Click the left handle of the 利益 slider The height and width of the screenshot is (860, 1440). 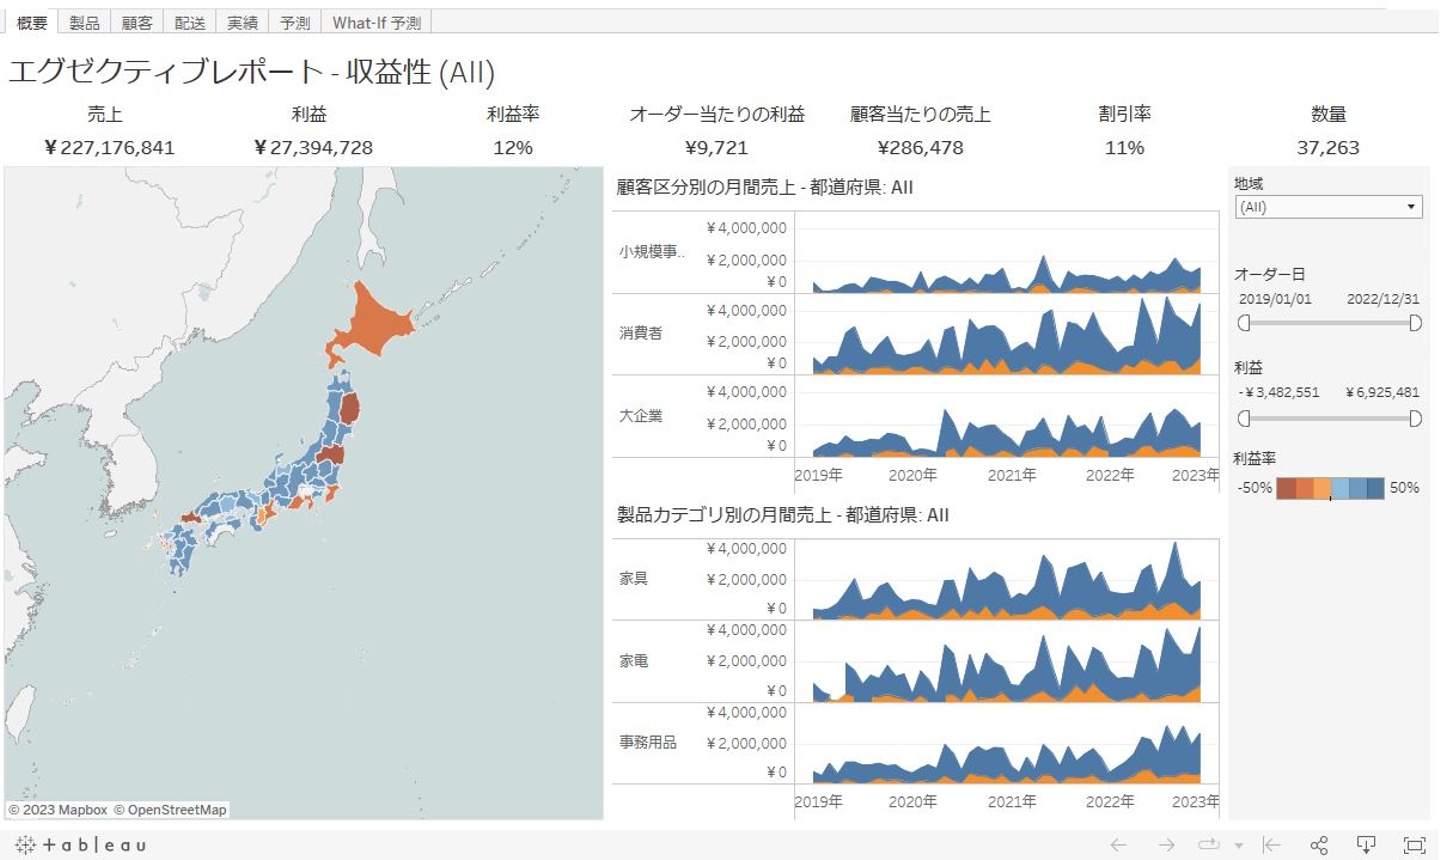pos(1244,418)
